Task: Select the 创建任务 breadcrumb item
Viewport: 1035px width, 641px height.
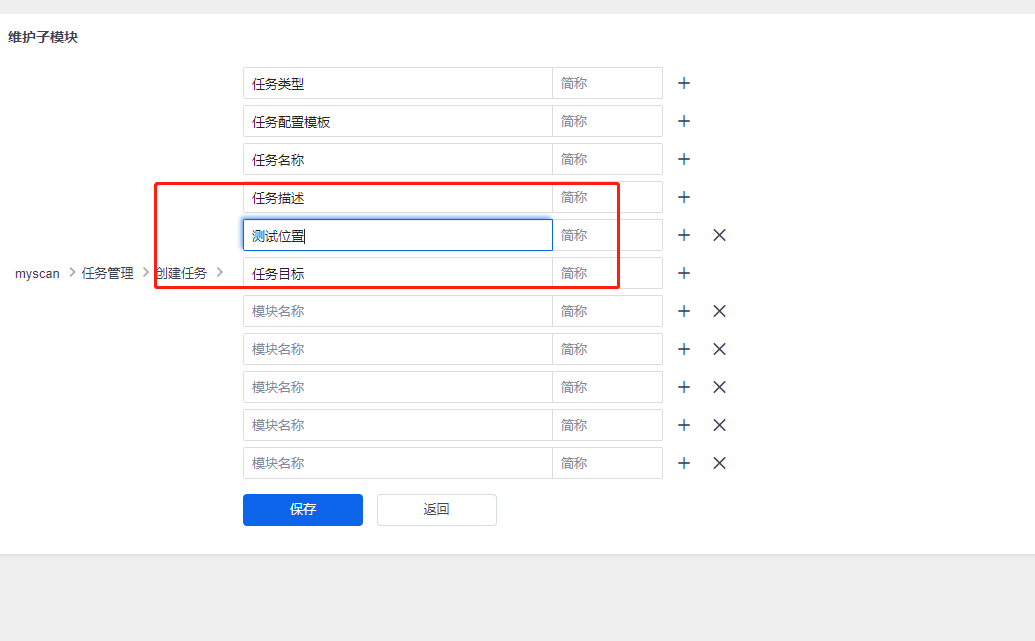Action: [182, 273]
